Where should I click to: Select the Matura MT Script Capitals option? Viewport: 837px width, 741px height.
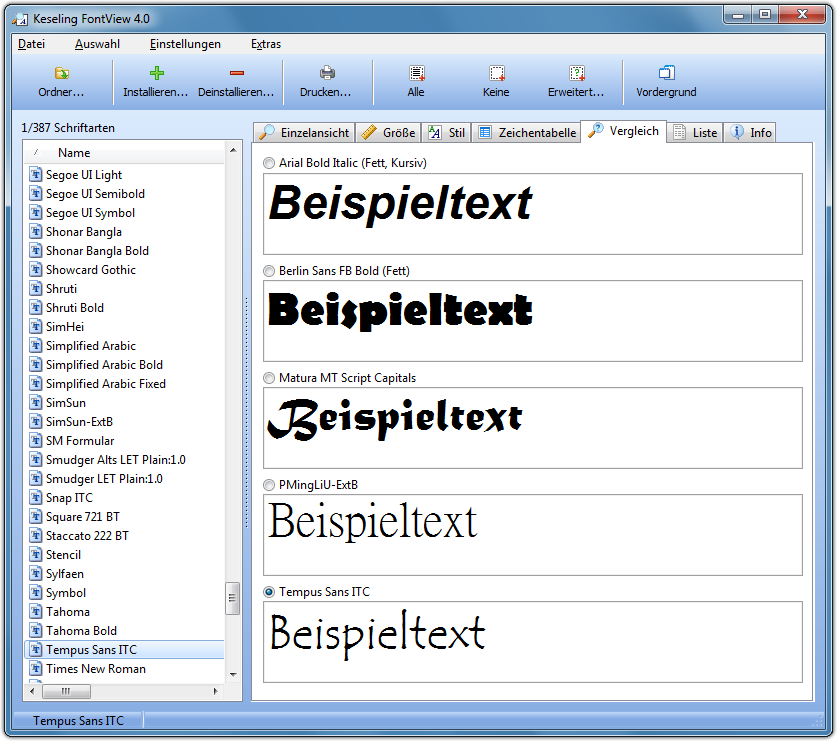(x=268, y=378)
